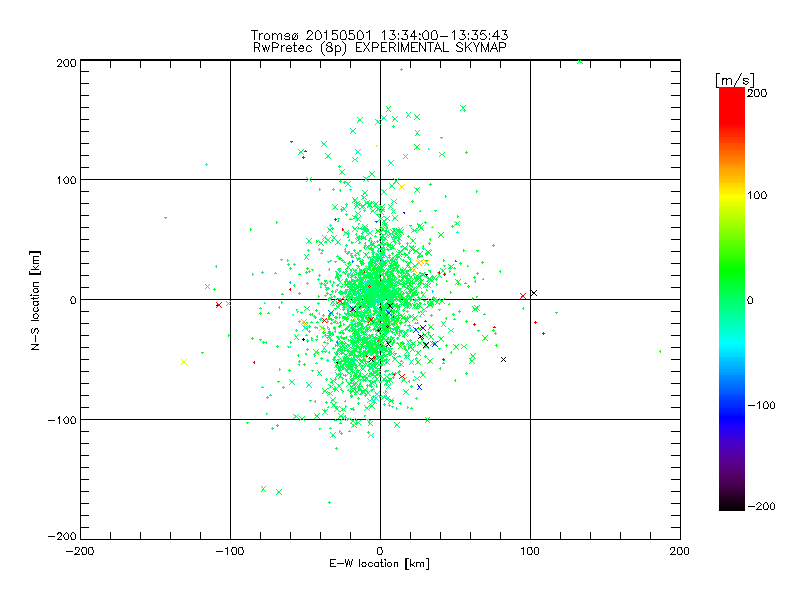This screenshot has width=800, height=600.
Task: Click the '-100' tick label on the colorbar
Action: click(x=761, y=406)
